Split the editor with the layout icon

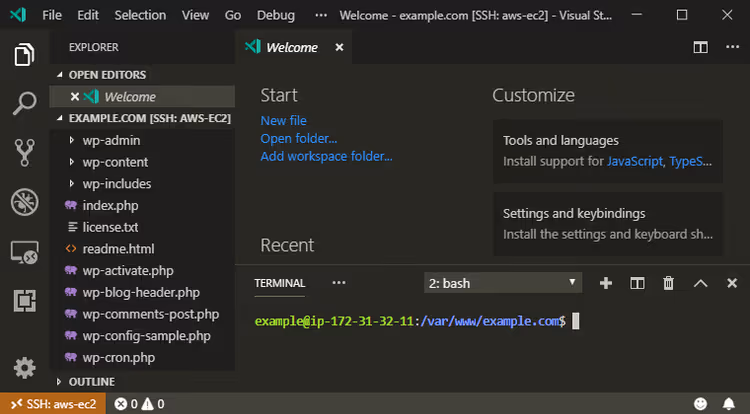pyautogui.click(x=700, y=47)
